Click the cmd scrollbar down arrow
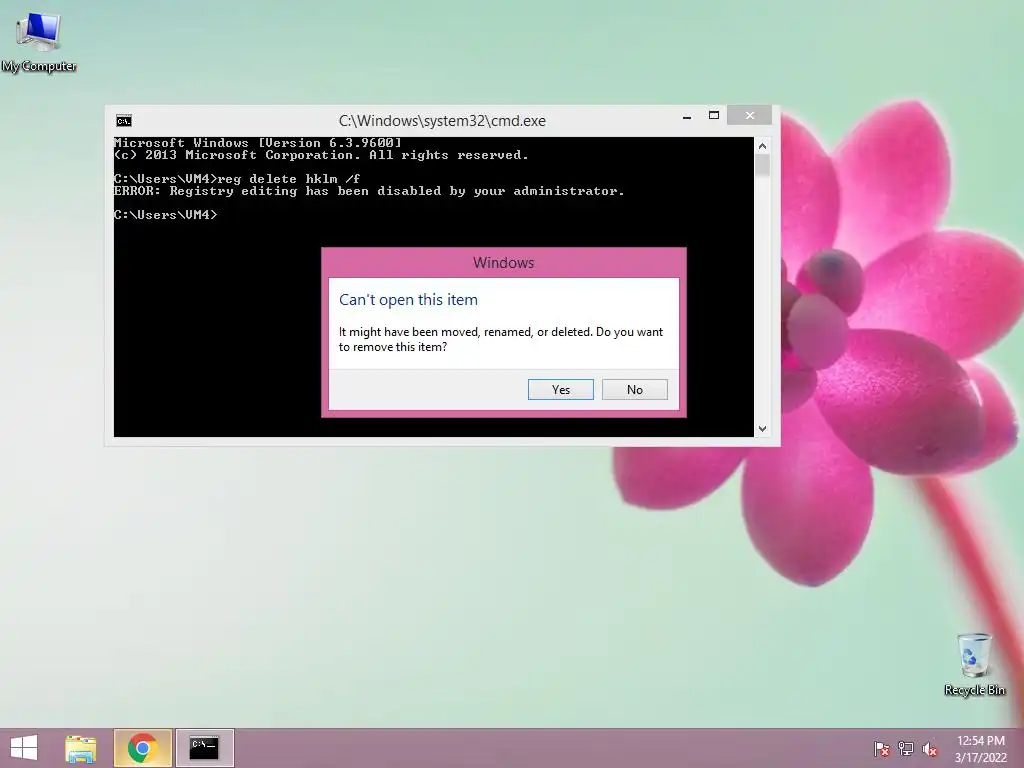Image resolution: width=1024 pixels, height=768 pixels. click(x=762, y=428)
